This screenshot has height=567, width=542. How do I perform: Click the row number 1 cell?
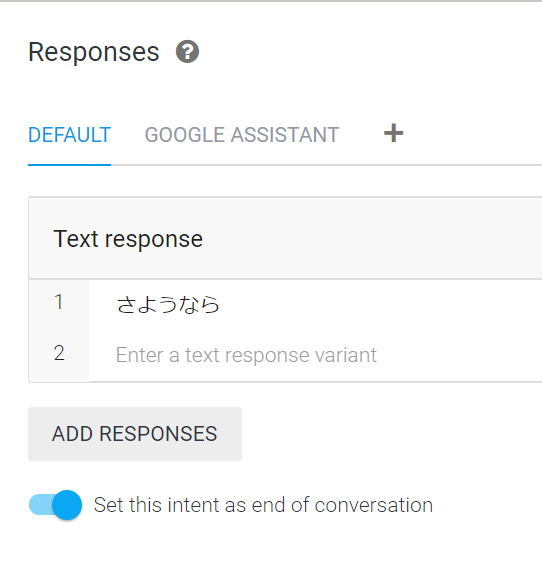click(x=59, y=302)
